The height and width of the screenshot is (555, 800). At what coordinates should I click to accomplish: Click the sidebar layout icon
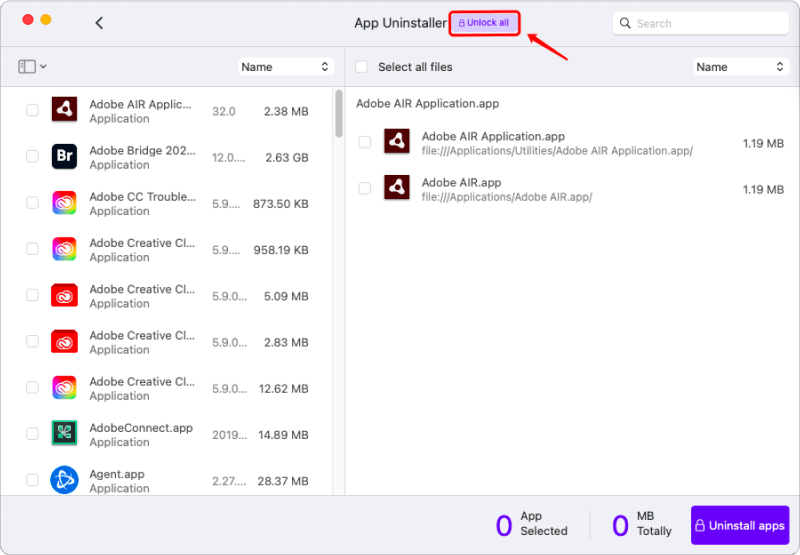coord(27,66)
